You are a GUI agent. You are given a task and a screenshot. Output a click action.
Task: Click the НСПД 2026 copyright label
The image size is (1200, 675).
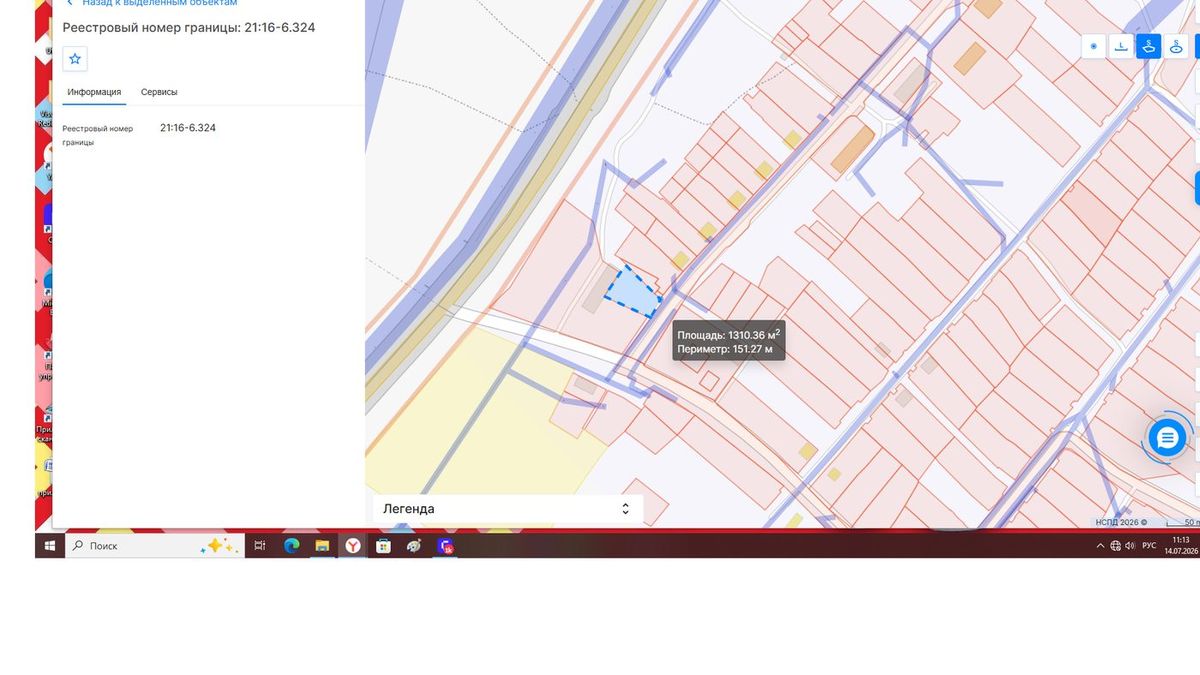click(x=1121, y=522)
